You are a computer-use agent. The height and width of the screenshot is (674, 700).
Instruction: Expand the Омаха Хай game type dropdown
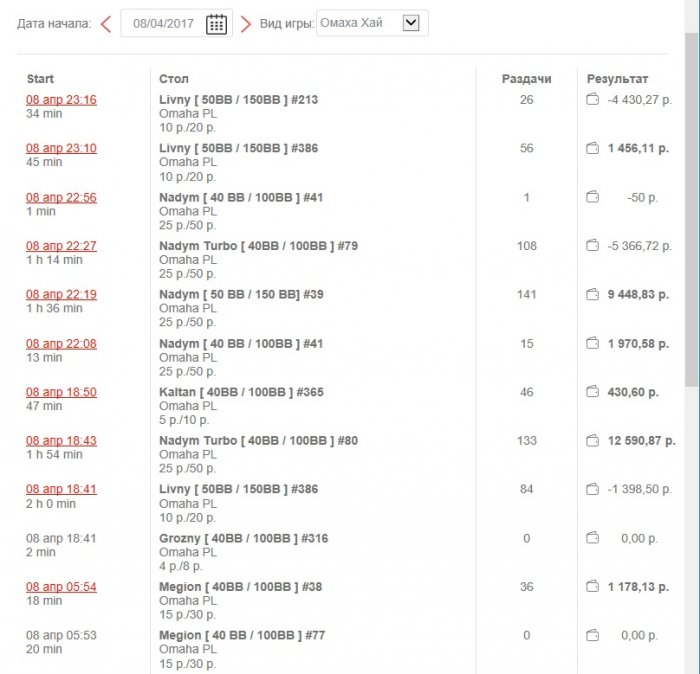point(410,23)
